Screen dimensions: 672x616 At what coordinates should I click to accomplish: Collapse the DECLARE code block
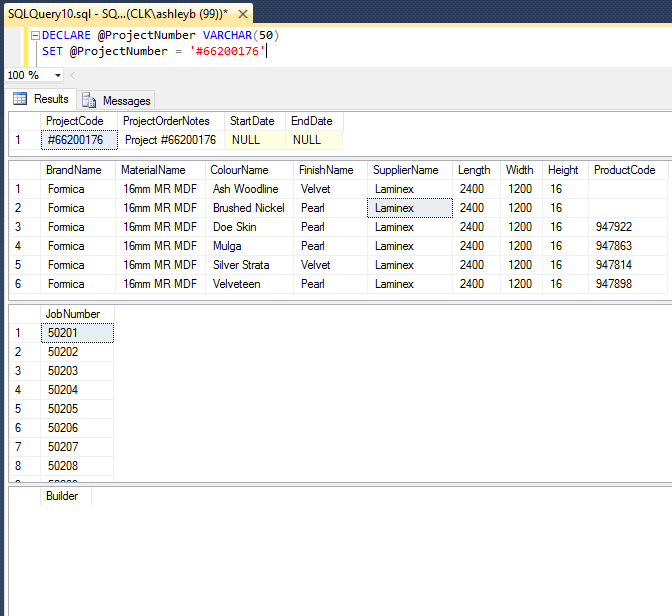point(36,35)
